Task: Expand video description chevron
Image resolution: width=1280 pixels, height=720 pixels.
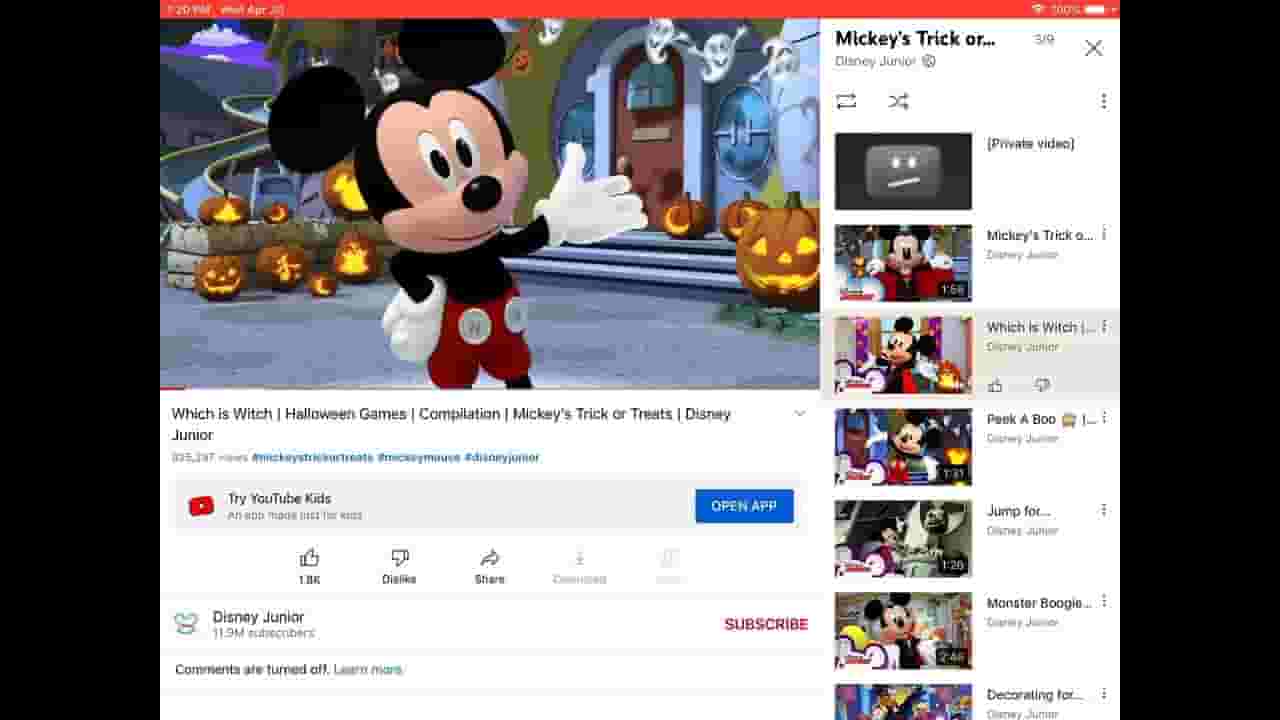Action: (x=799, y=414)
